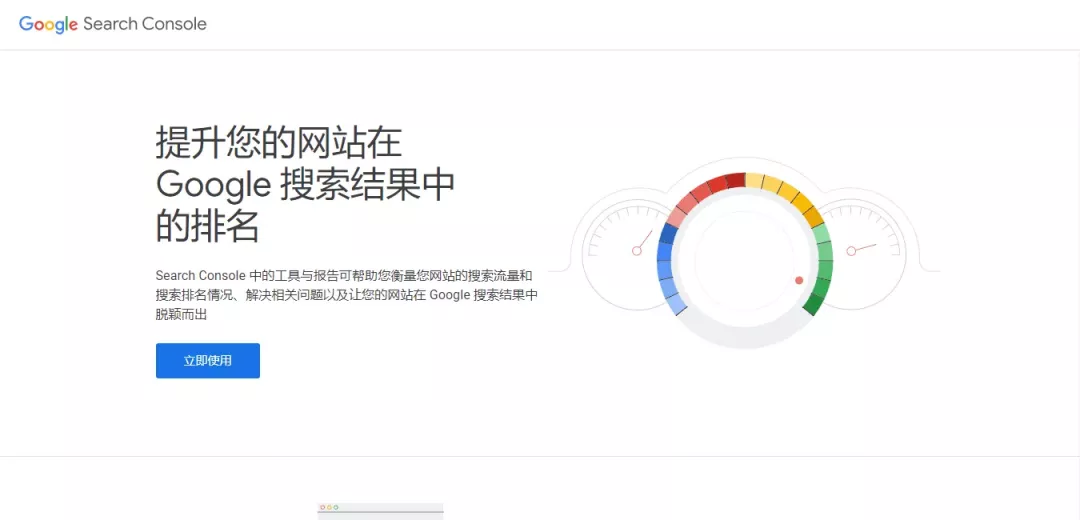Click the red dot on the browser mockup
This screenshot has width=1080, height=520.
click(322, 507)
